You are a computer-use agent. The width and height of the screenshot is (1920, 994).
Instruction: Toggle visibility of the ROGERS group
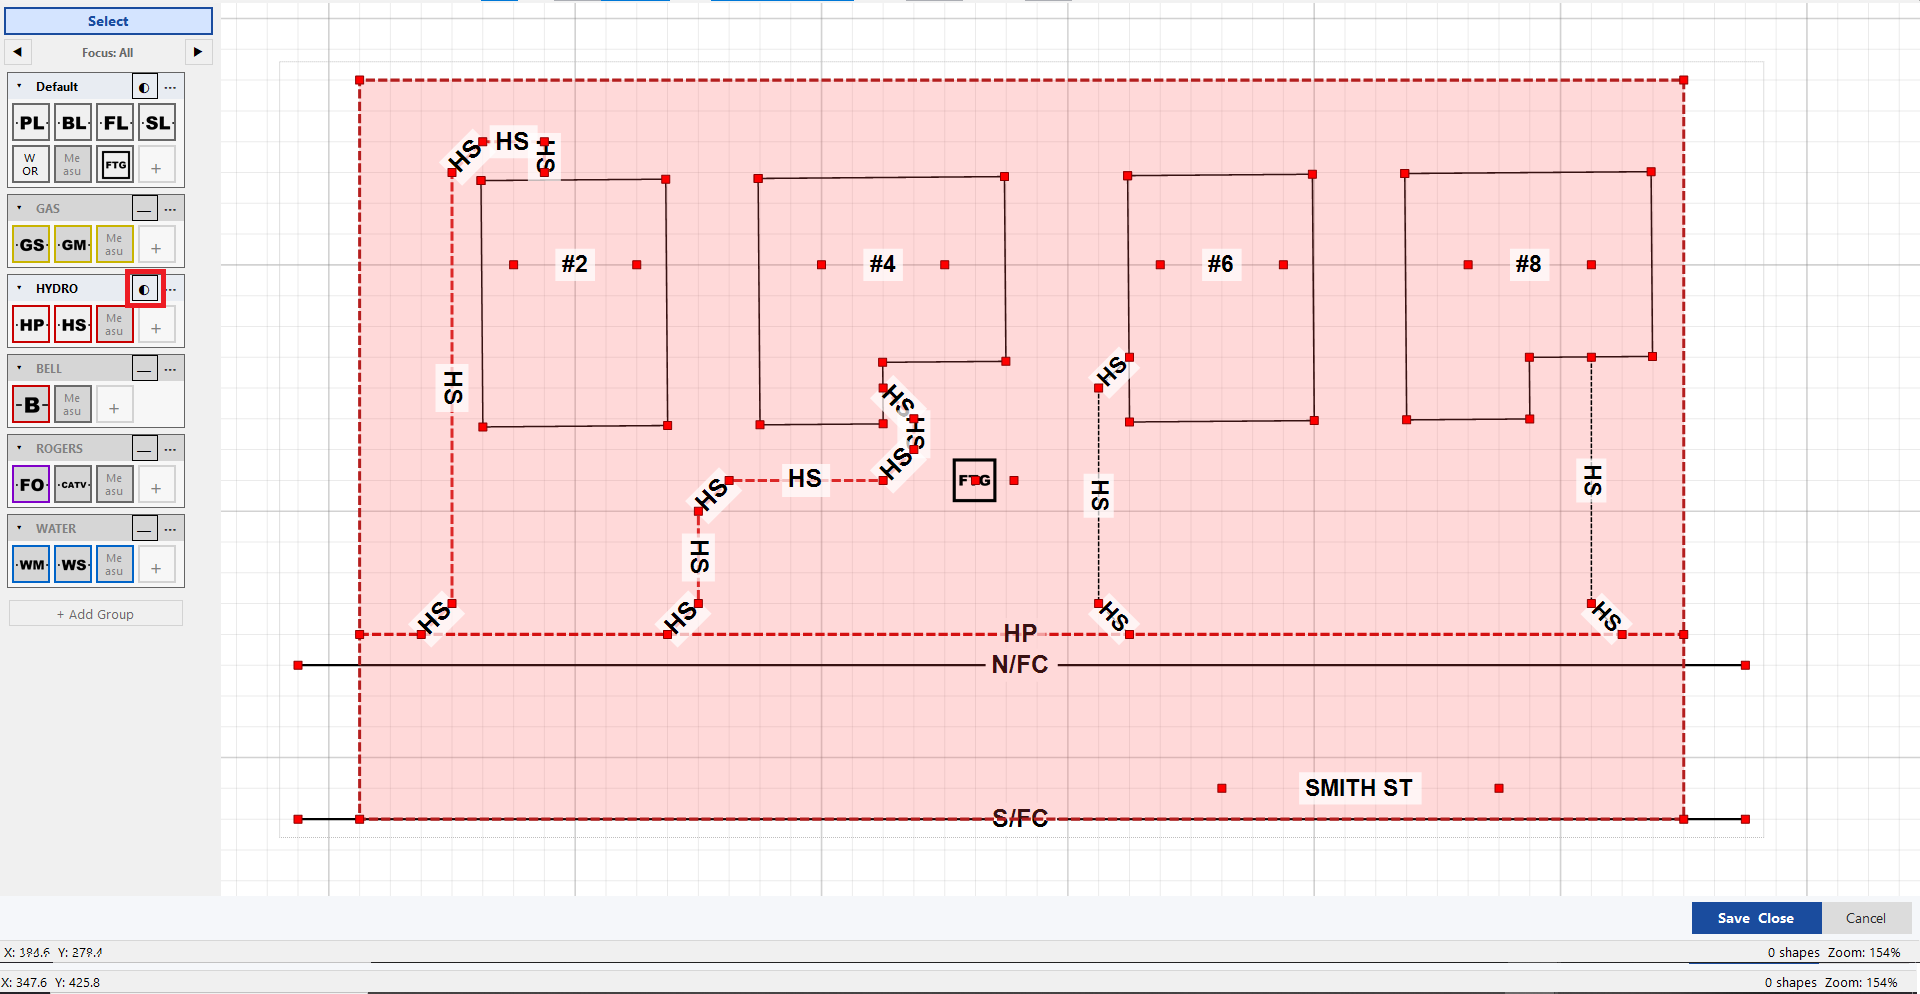point(145,448)
